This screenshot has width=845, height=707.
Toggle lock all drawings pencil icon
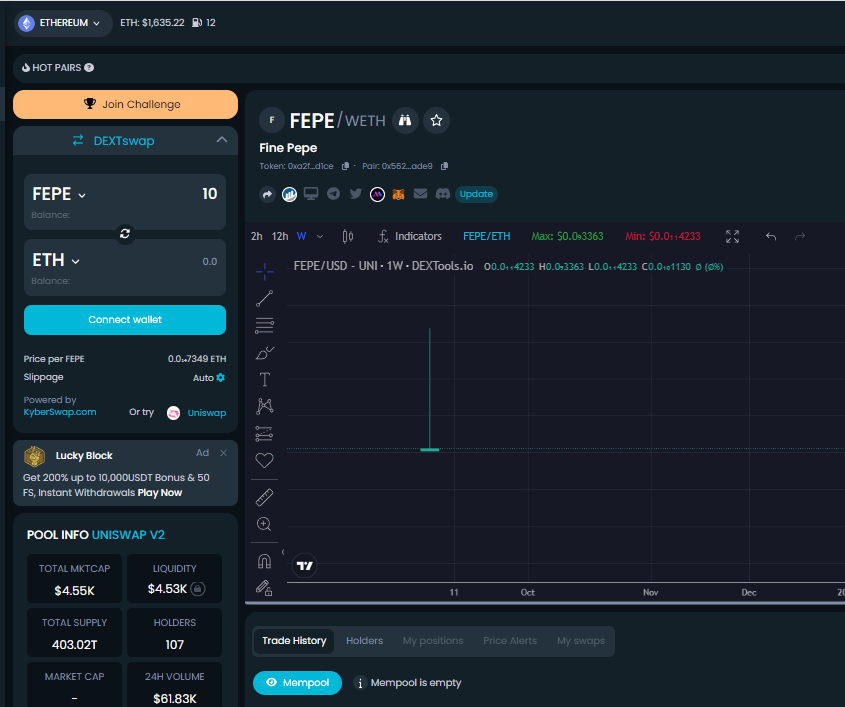coord(265,587)
